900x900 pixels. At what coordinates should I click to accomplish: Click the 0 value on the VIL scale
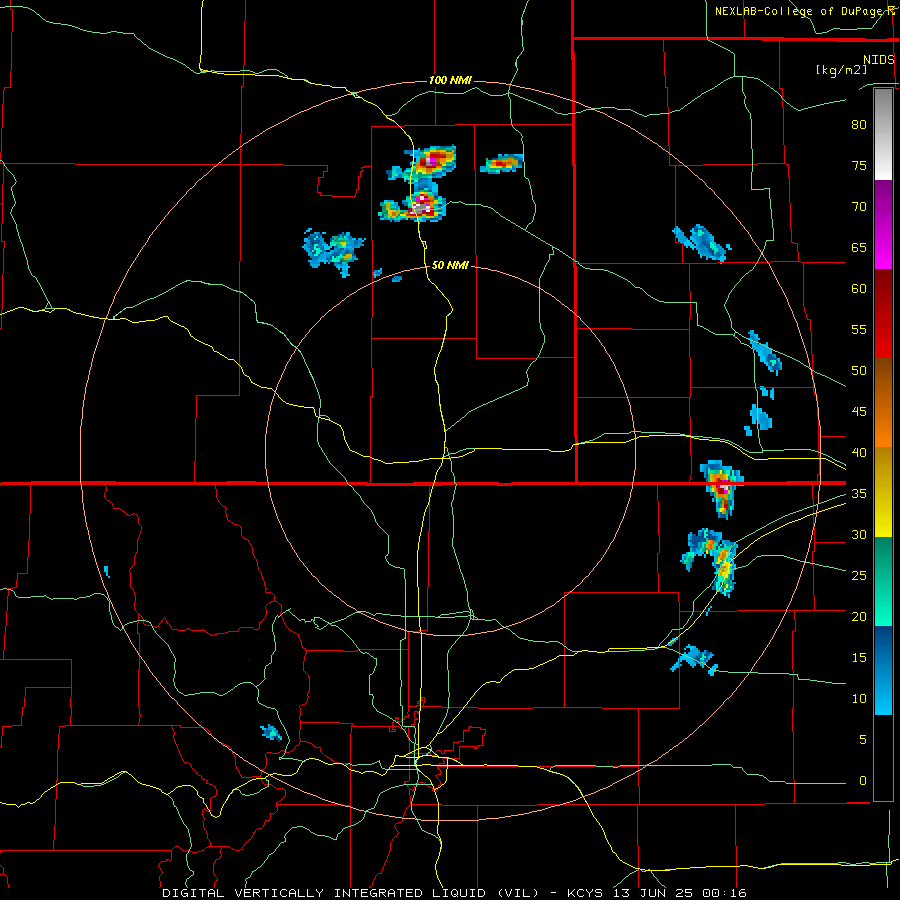click(863, 781)
